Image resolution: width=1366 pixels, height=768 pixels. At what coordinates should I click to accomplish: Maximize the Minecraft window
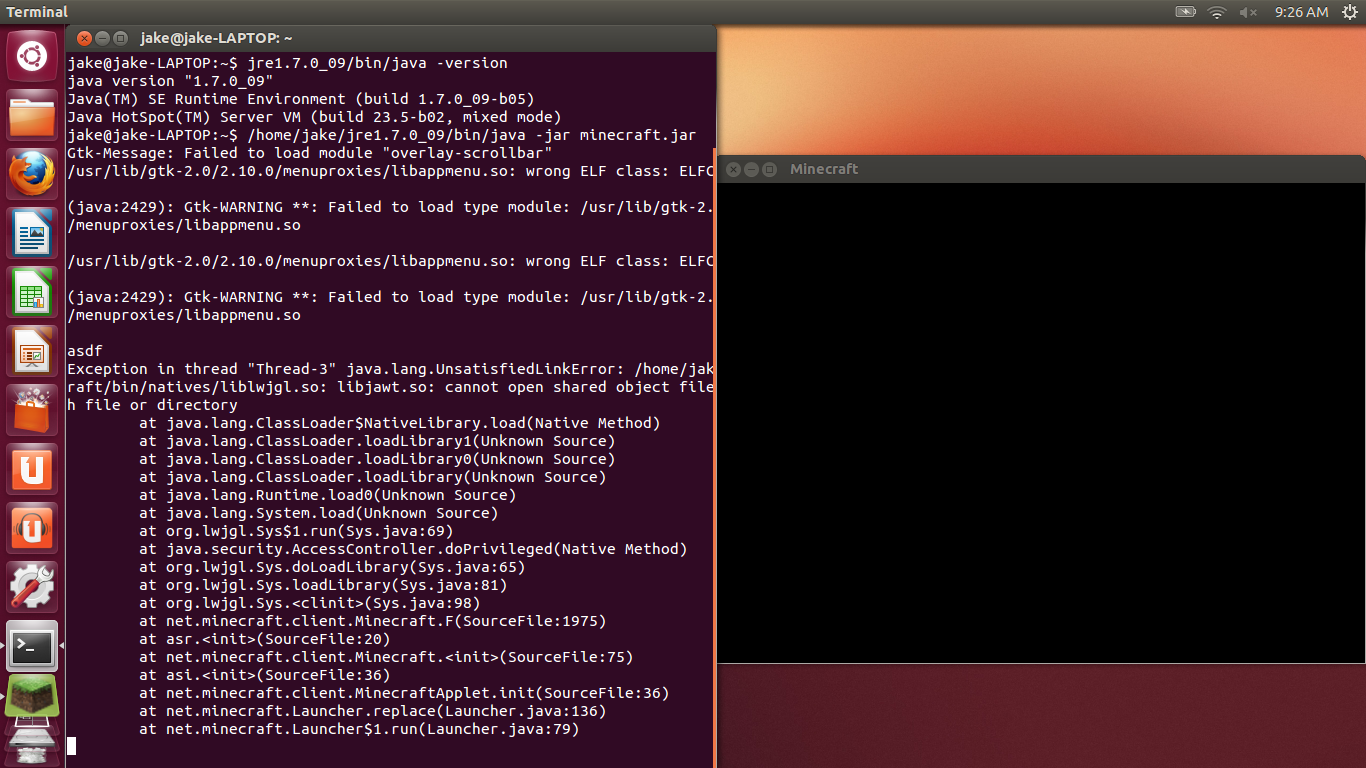tap(769, 170)
